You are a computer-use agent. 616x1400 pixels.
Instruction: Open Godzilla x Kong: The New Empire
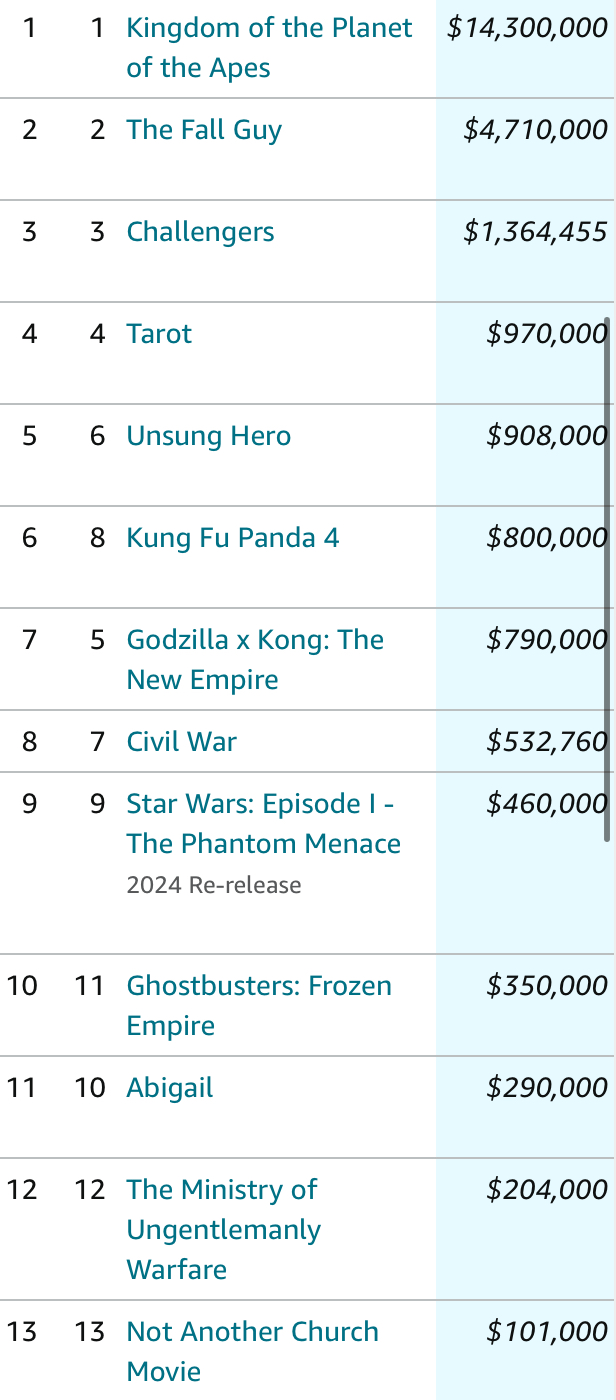point(254,640)
